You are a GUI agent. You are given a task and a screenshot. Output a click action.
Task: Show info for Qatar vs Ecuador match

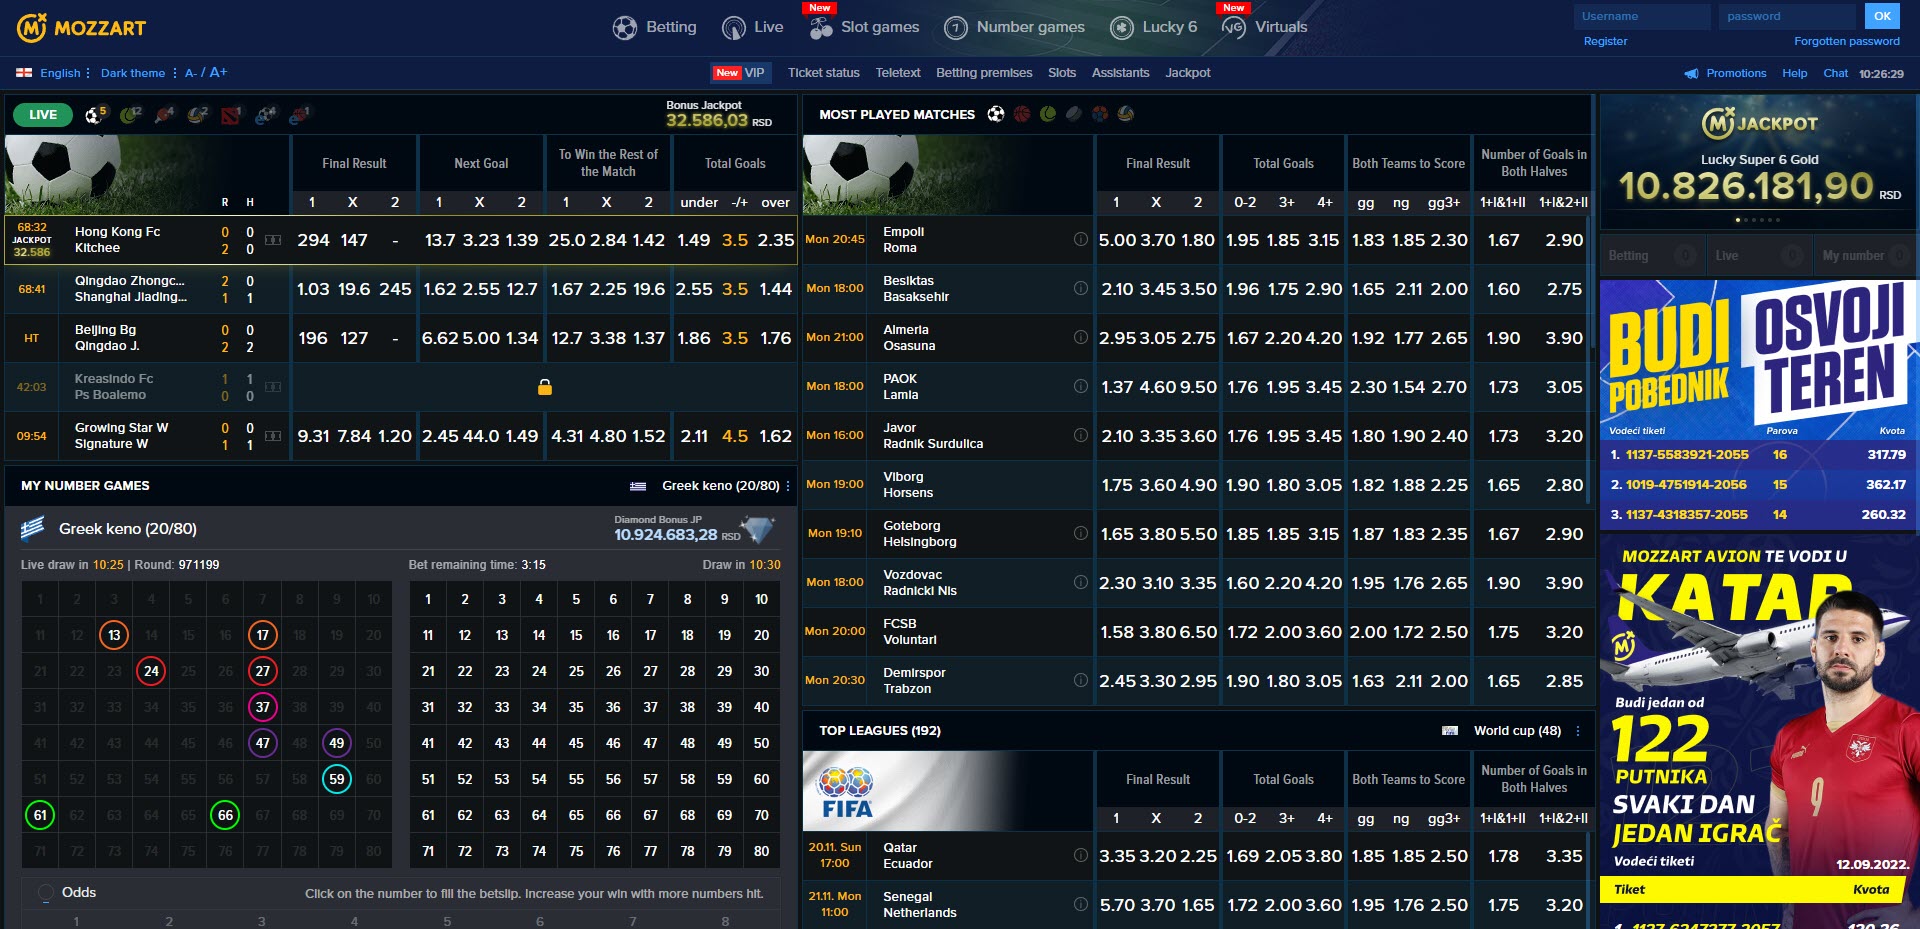pos(1081,856)
